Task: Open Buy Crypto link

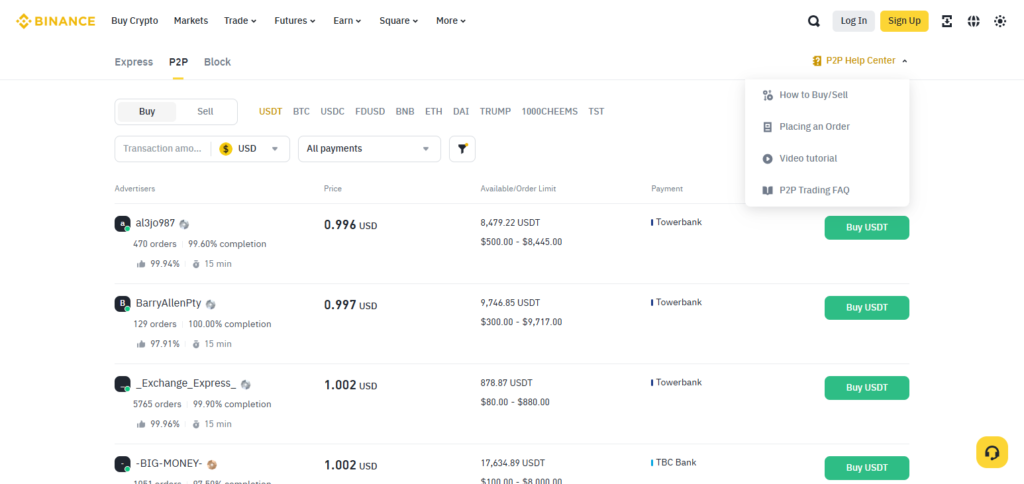Action: click(135, 21)
